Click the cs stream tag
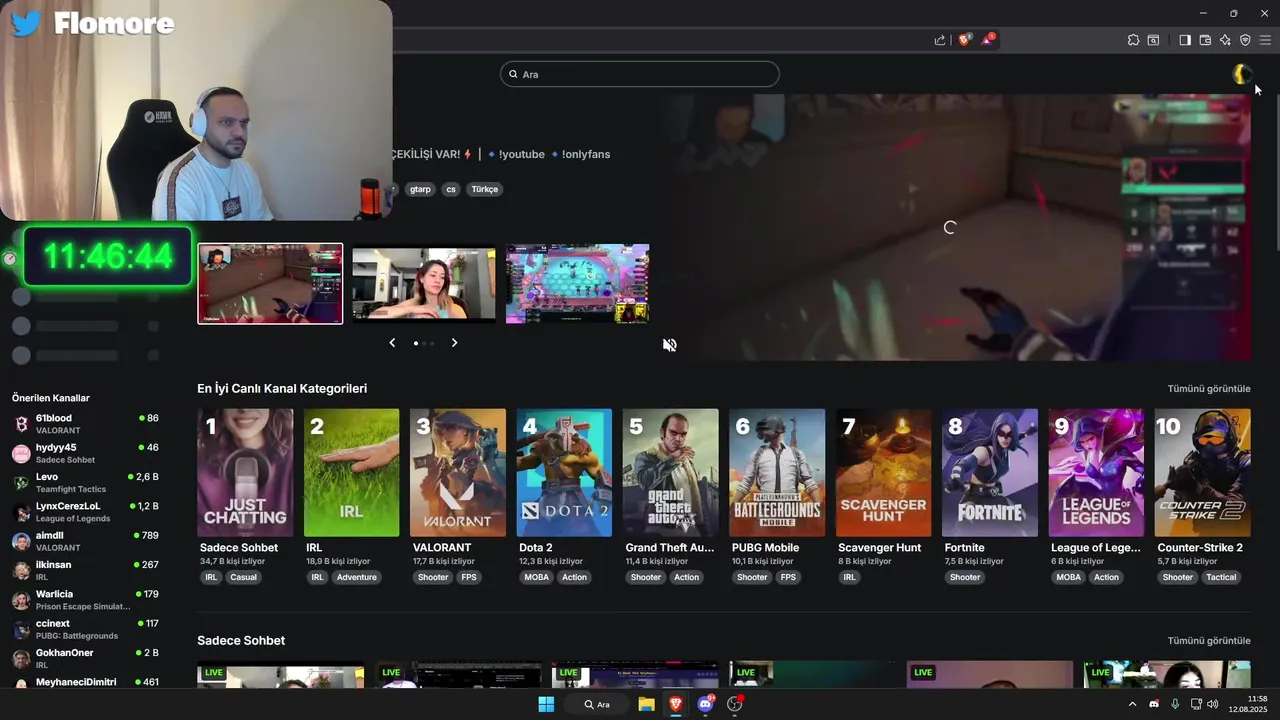This screenshot has width=1280, height=720. coord(451,189)
